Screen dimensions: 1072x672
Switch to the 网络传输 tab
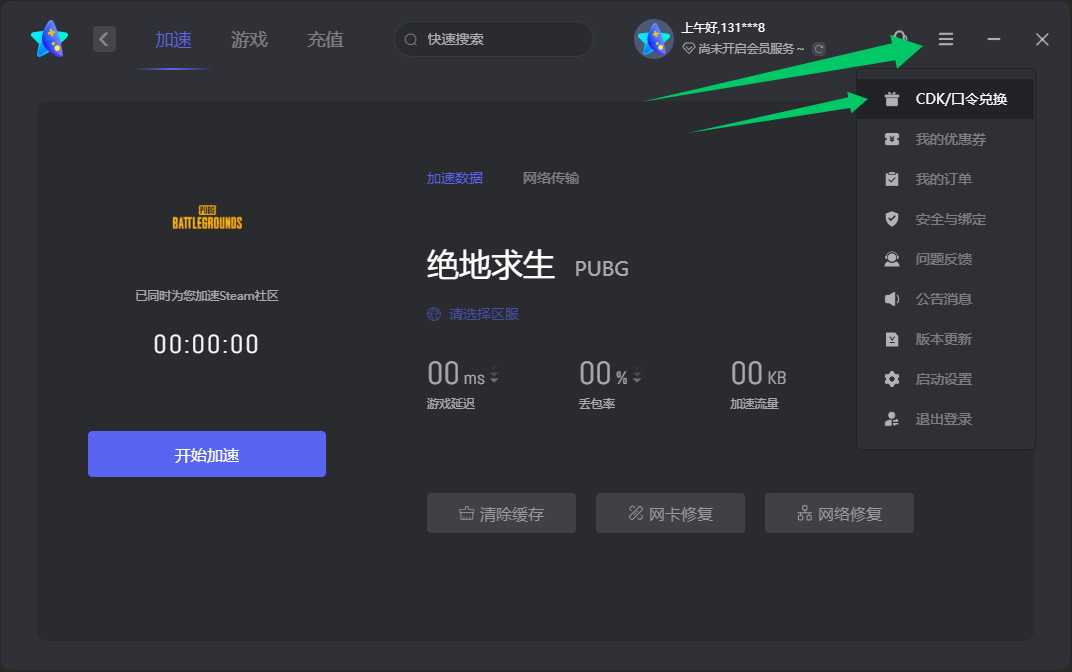(x=551, y=178)
